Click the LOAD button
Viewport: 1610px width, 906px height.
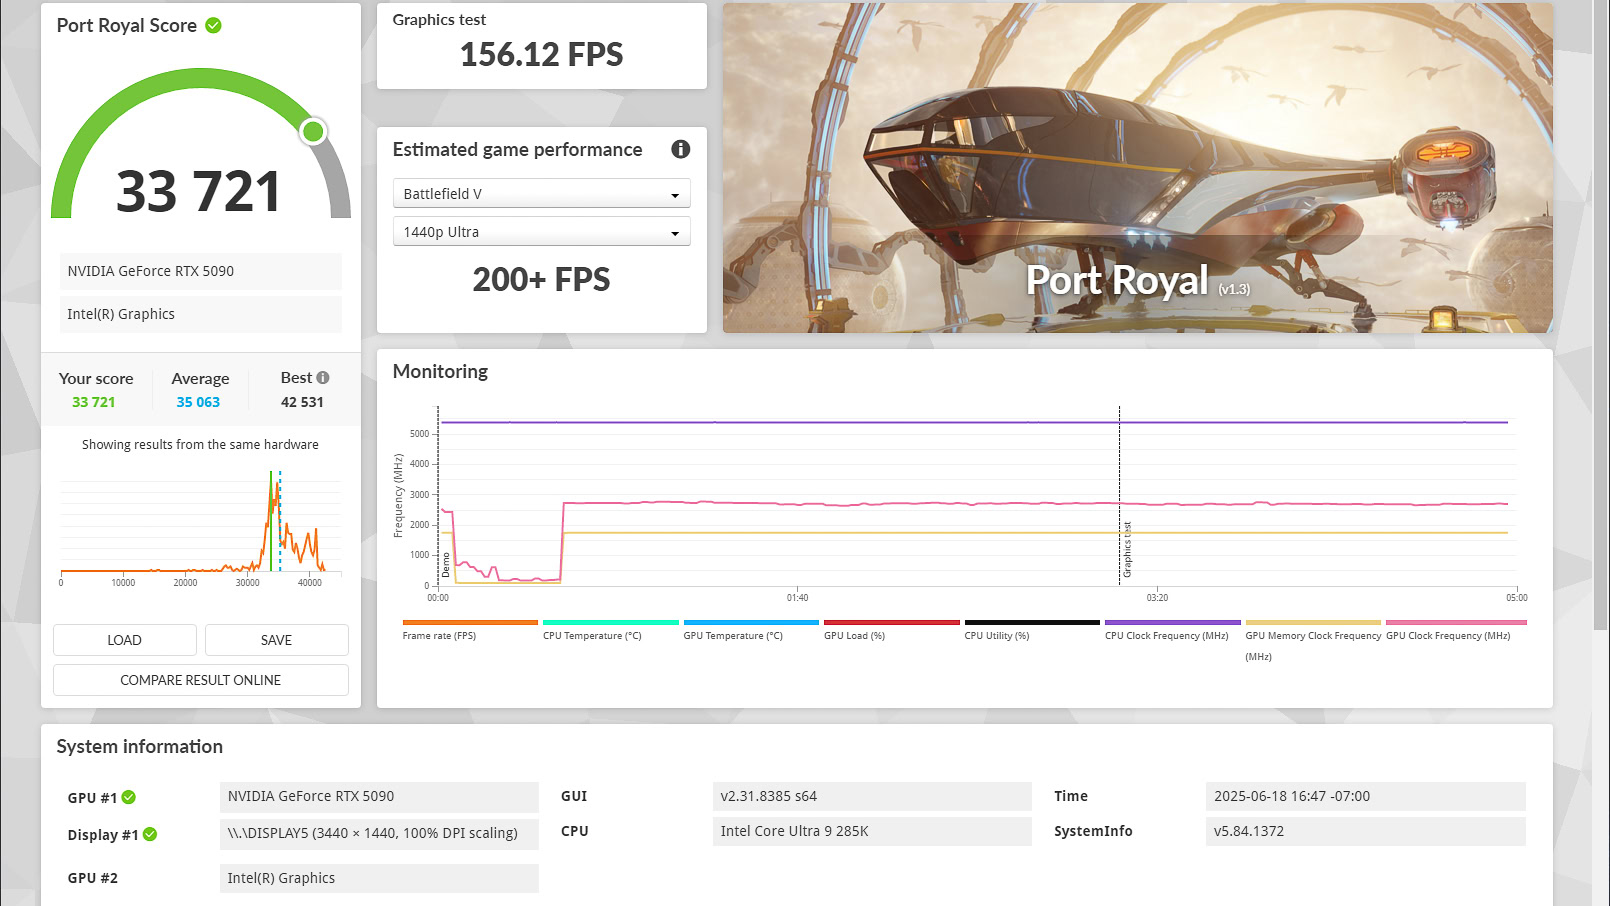point(125,640)
